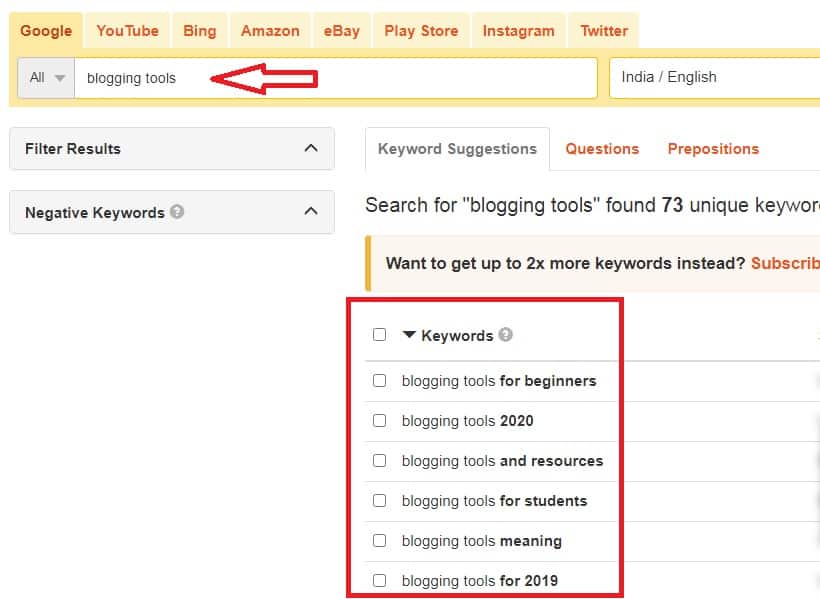
Task: Click the Filter Results panel title
Action: pyautogui.click(x=73, y=149)
